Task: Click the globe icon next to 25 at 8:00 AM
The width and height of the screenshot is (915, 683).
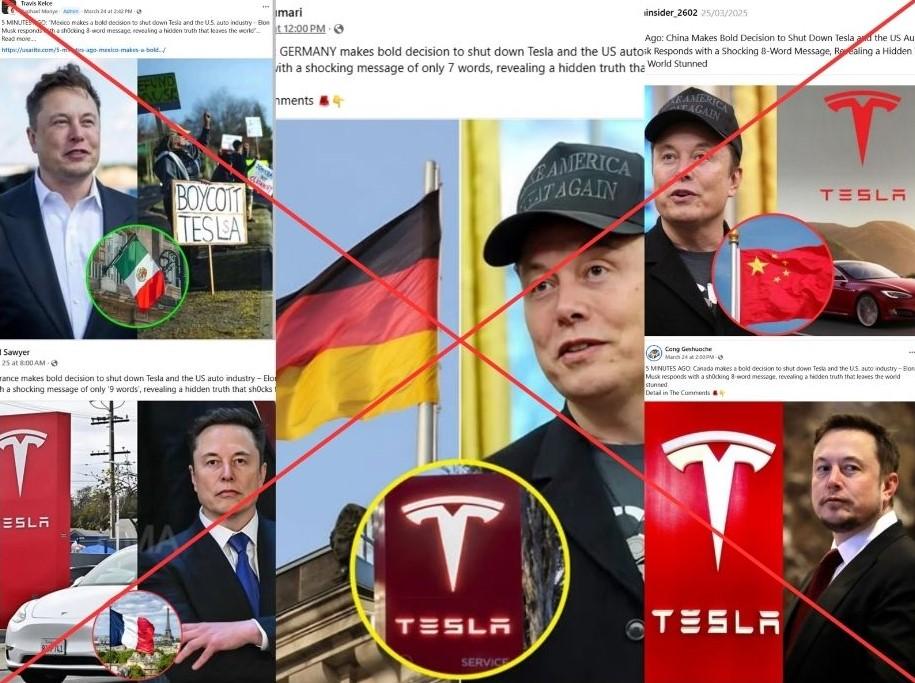Action: click(x=54, y=363)
